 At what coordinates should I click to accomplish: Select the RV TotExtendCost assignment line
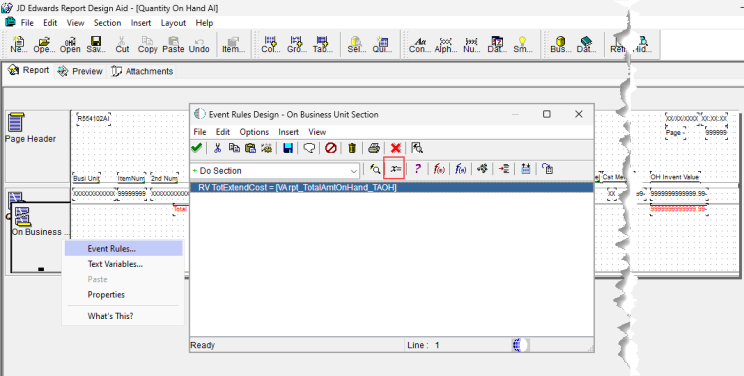(x=391, y=188)
